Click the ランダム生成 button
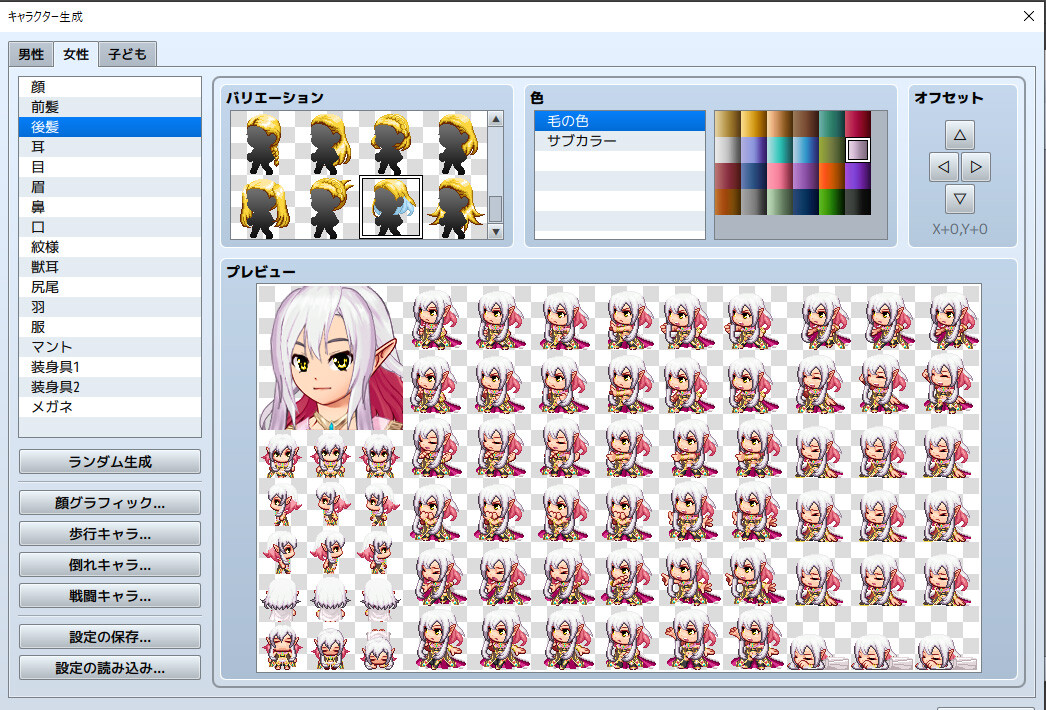Image resolution: width=1046 pixels, height=710 pixels. (109, 462)
